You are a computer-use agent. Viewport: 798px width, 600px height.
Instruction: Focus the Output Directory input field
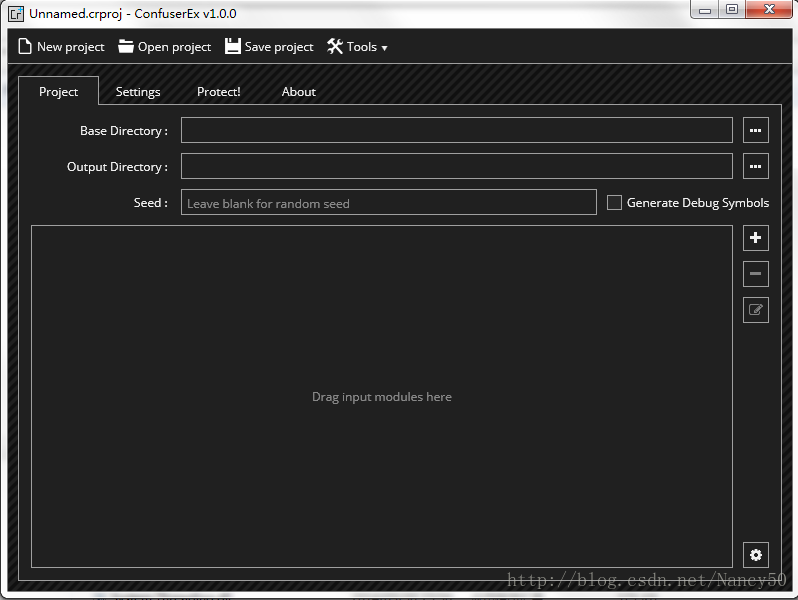(x=457, y=166)
